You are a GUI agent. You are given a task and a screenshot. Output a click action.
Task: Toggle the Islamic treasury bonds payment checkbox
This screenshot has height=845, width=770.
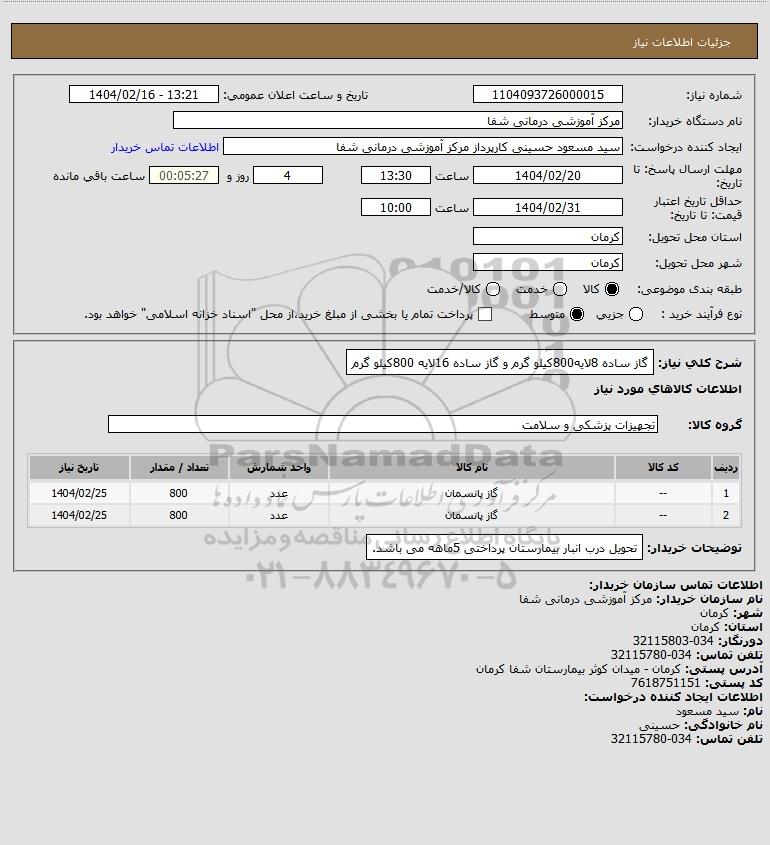(485, 314)
